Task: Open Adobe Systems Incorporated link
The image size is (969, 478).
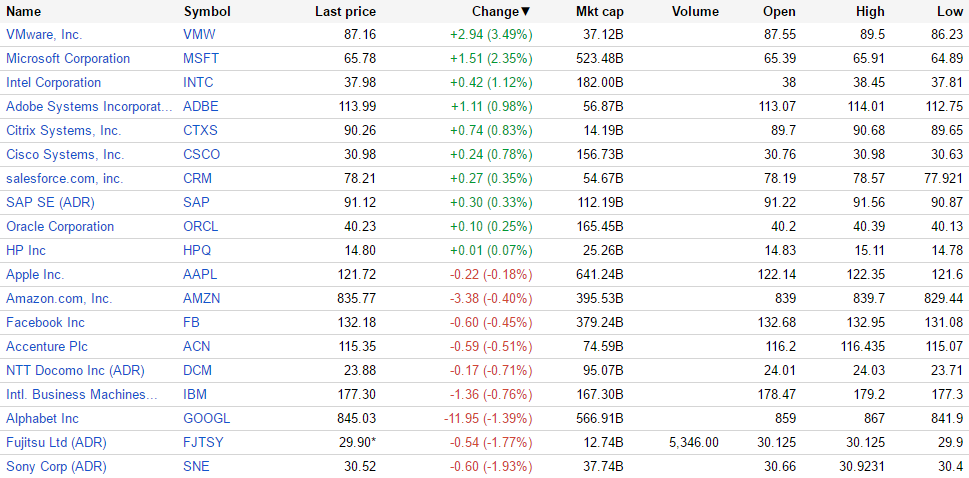Action: pos(89,106)
